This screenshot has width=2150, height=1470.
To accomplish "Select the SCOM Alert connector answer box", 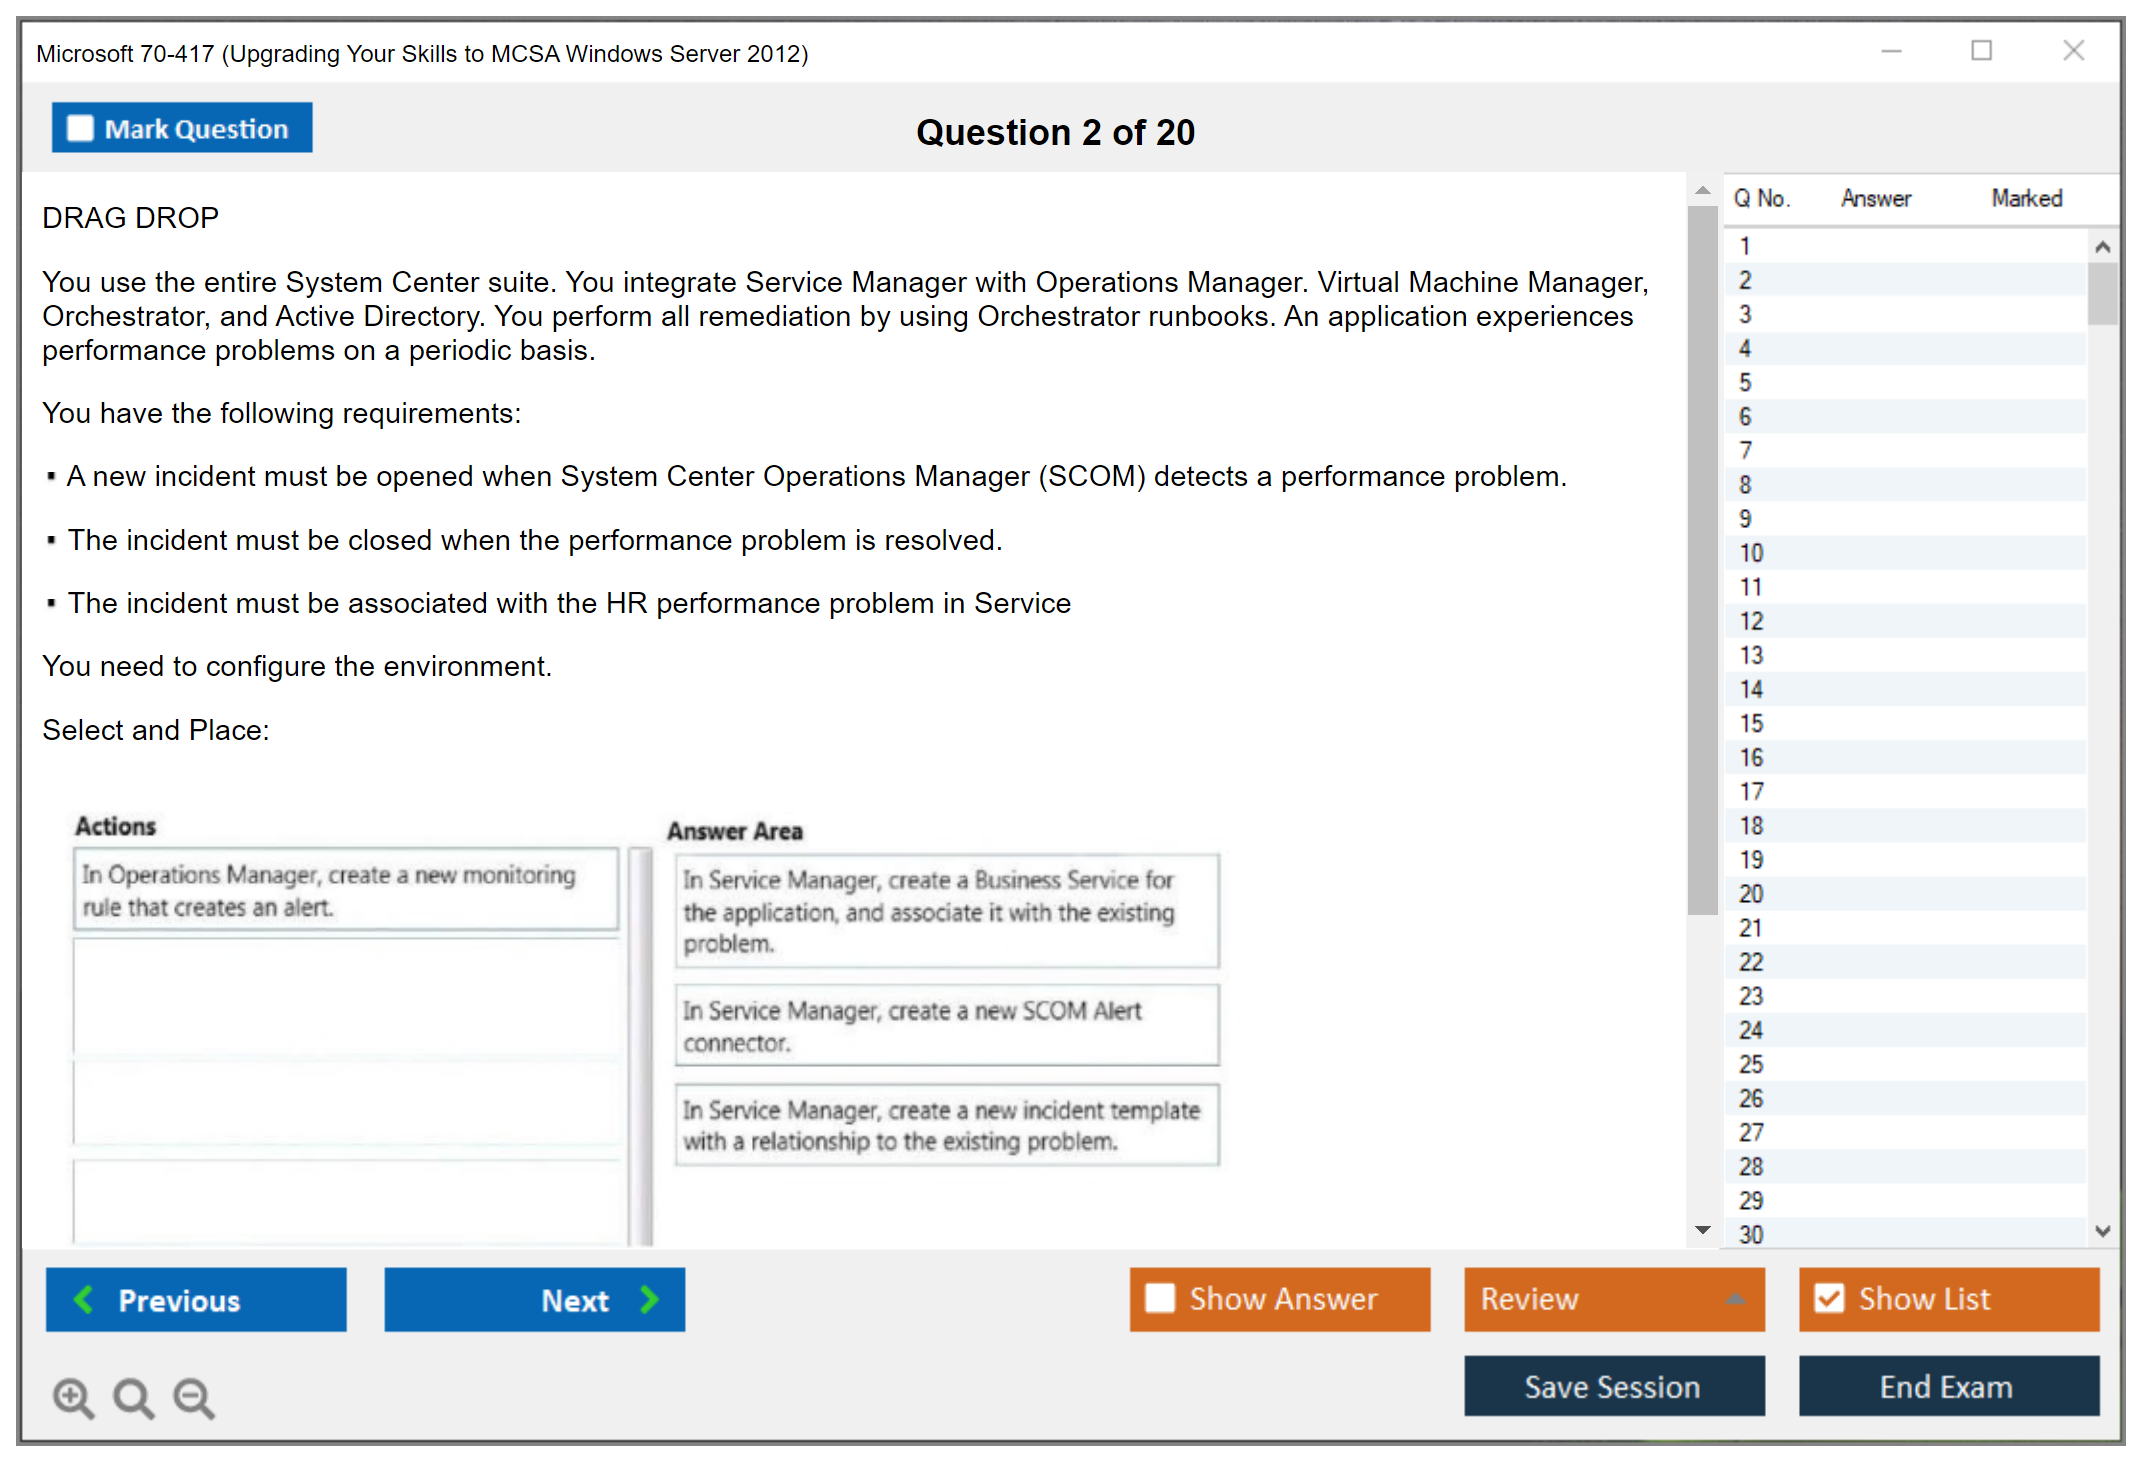I will (946, 1026).
